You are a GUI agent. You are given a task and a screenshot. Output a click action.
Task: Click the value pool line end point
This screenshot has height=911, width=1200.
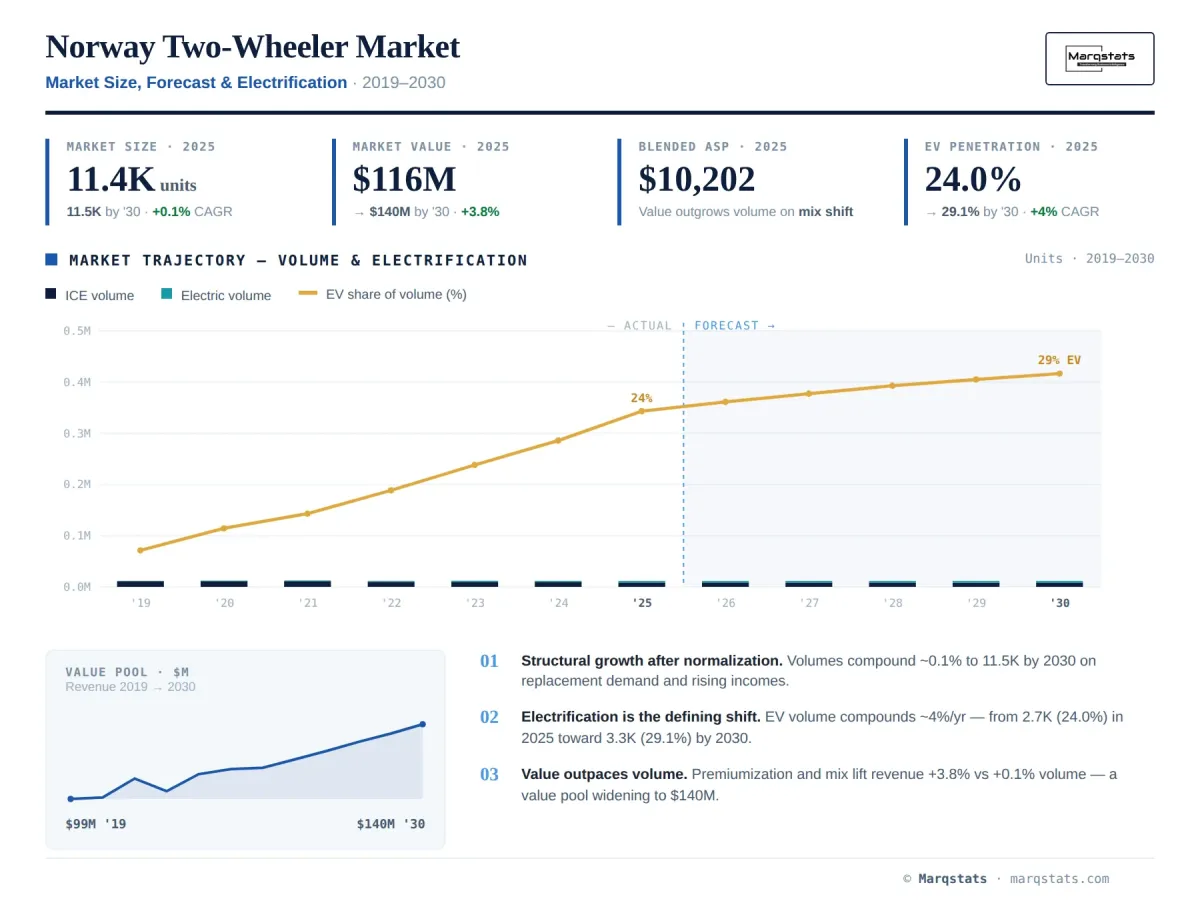pos(422,724)
